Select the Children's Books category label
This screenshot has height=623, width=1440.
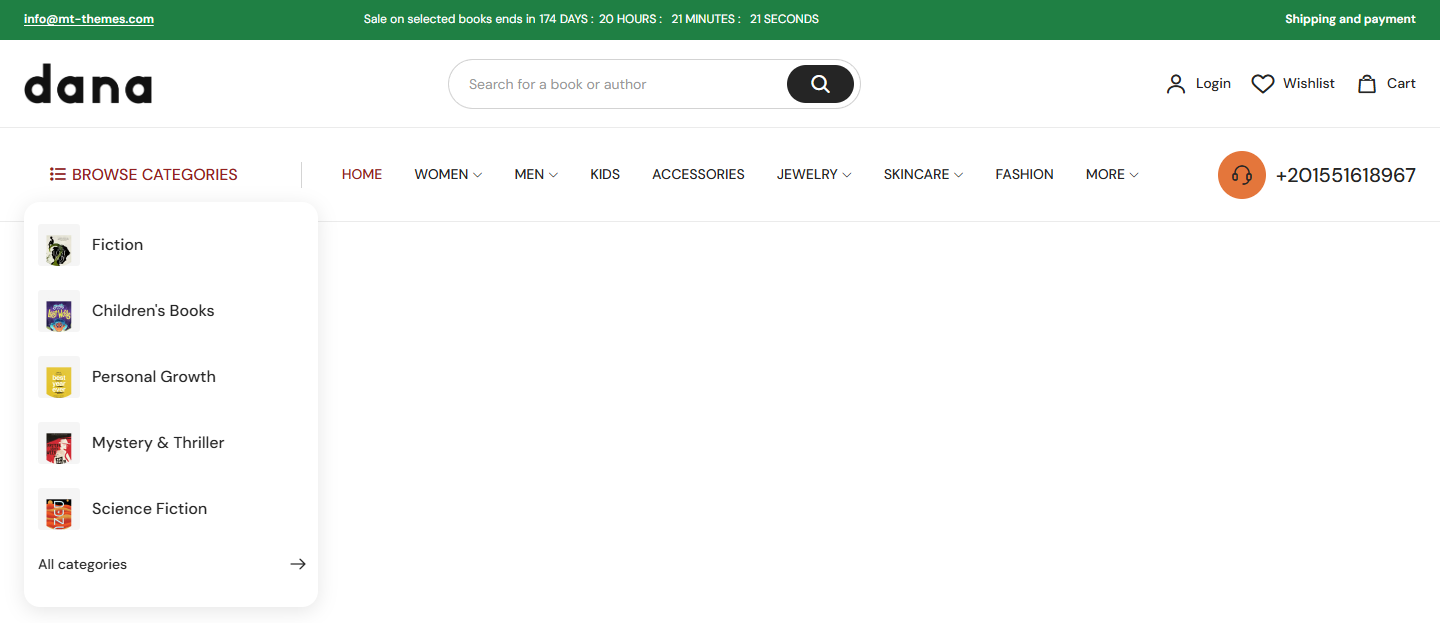pyautogui.click(x=153, y=311)
